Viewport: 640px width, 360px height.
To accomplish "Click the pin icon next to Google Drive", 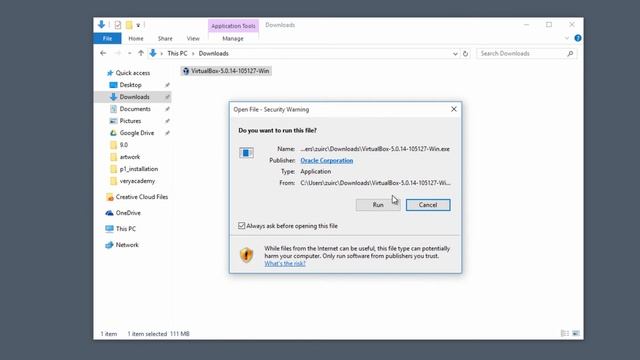I will tap(167, 133).
